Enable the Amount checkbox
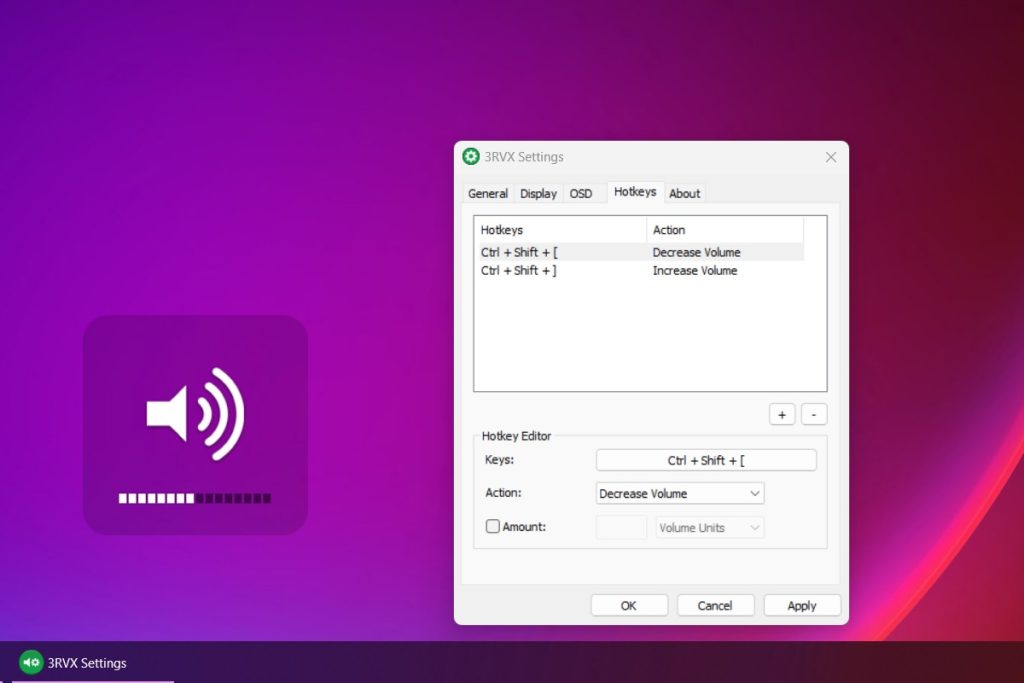This screenshot has width=1024, height=683. coord(493,527)
